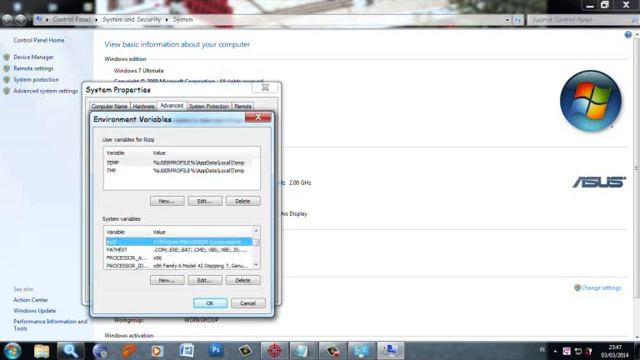Open Windows Update sidebar link

[34, 311]
